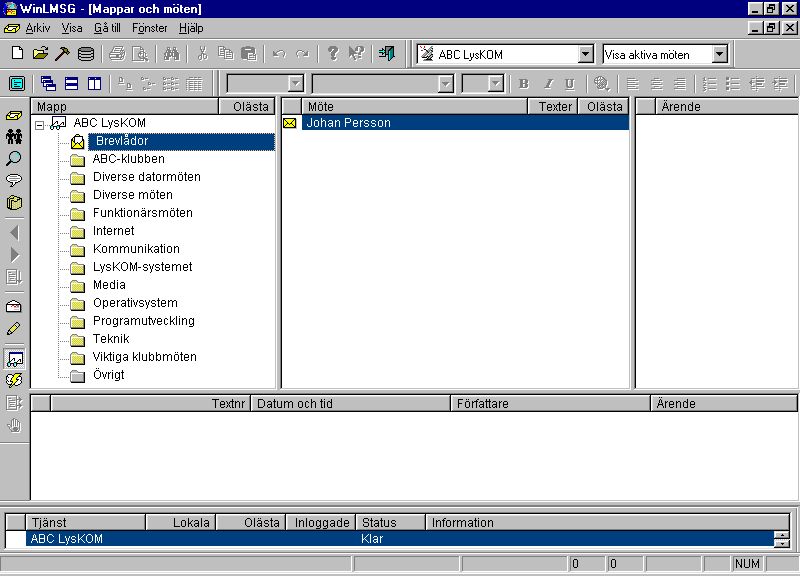Open the Hjälp menu
Image resolution: width=800 pixels, height=576 pixels.
191,28
